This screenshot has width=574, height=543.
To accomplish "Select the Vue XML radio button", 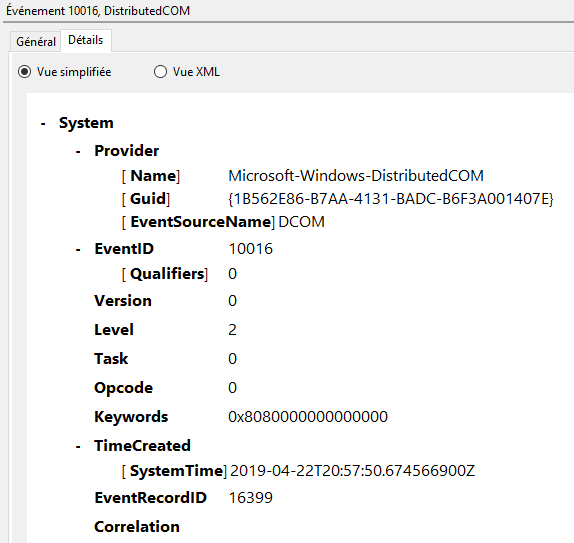I will [160, 72].
